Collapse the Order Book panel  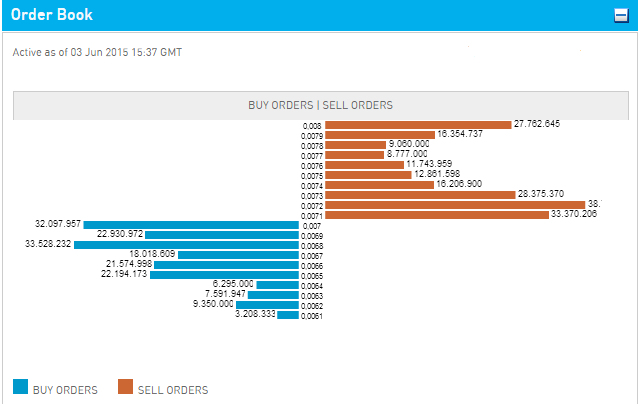pyautogui.click(x=620, y=16)
